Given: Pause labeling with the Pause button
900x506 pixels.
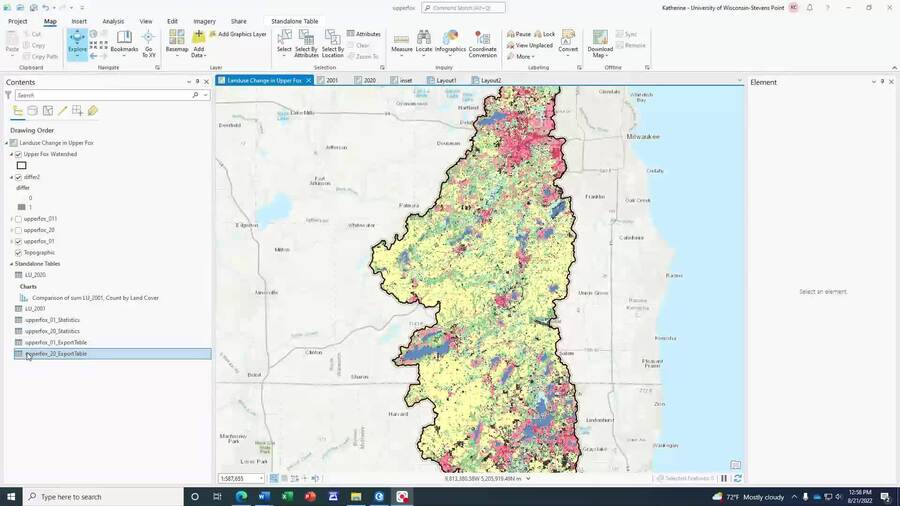Looking at the screenshot, I should click(x=519, y=34).
